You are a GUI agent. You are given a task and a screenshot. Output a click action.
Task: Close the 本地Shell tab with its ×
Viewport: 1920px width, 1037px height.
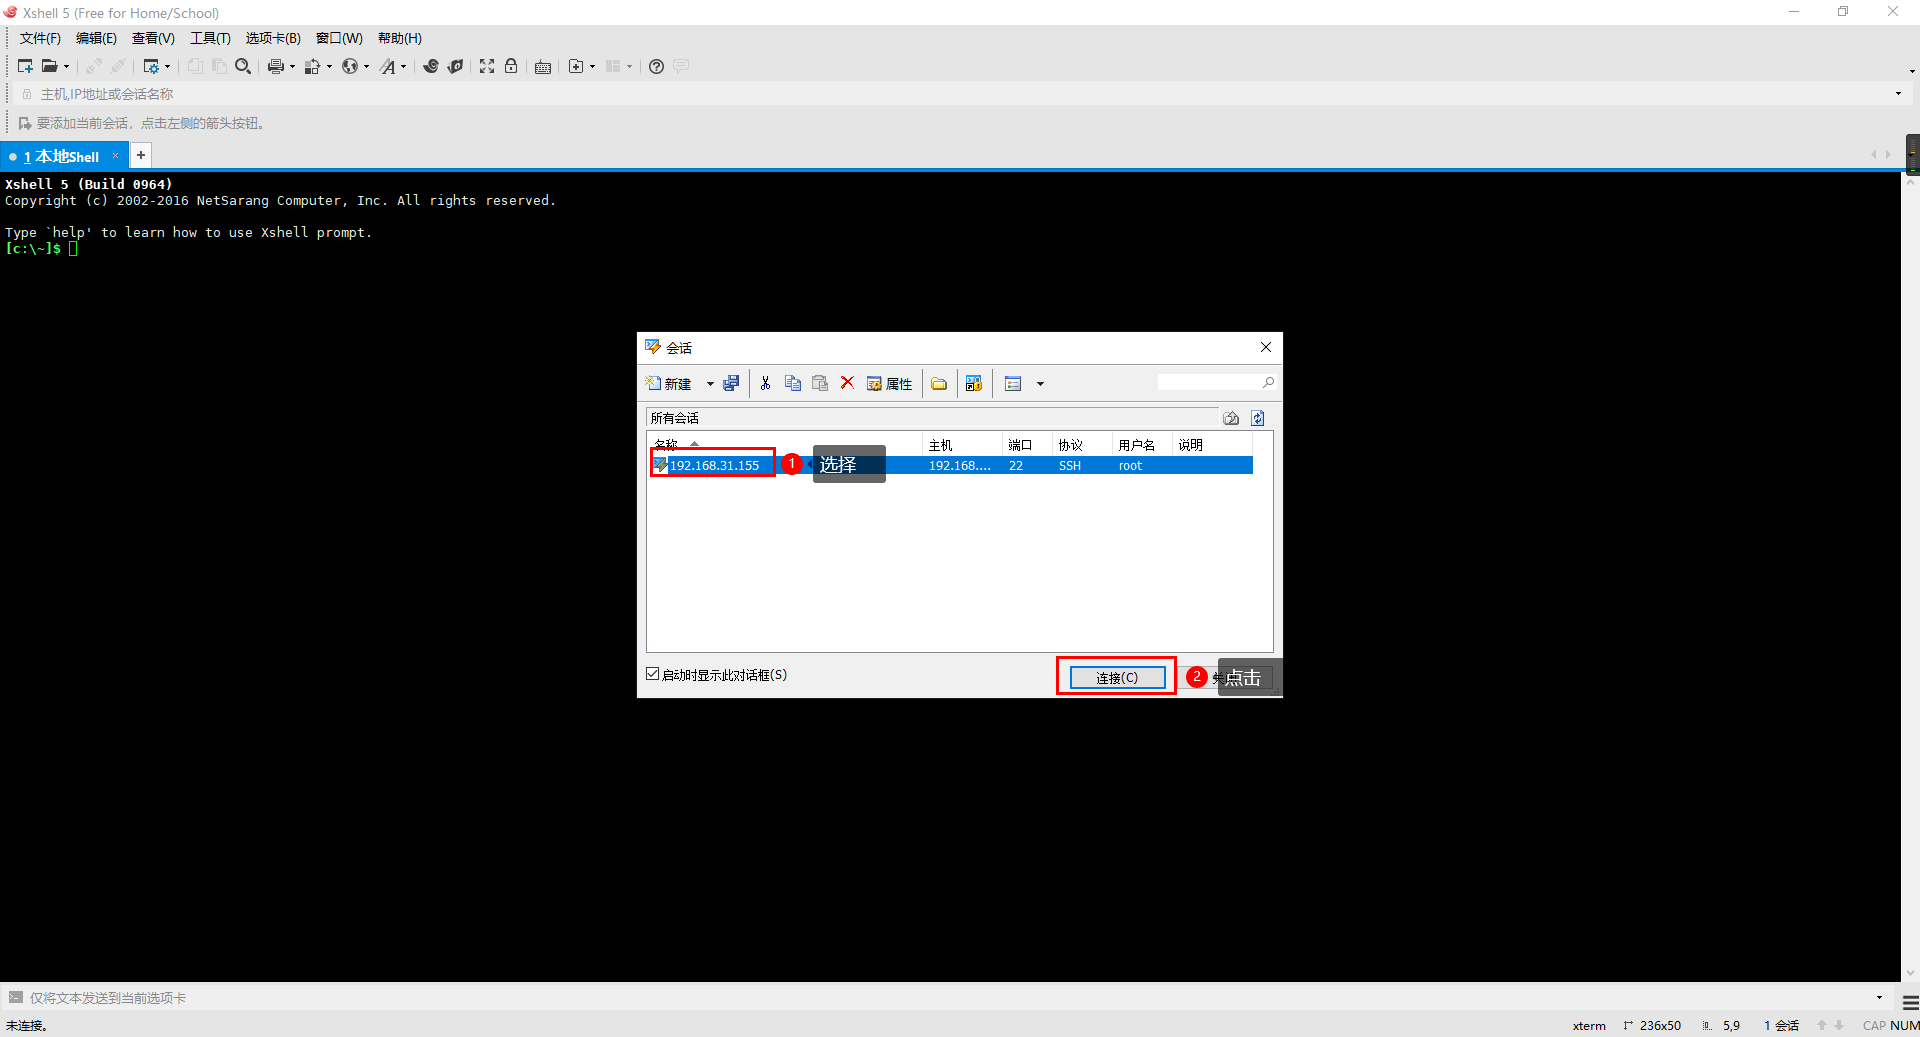pos(115,156)
